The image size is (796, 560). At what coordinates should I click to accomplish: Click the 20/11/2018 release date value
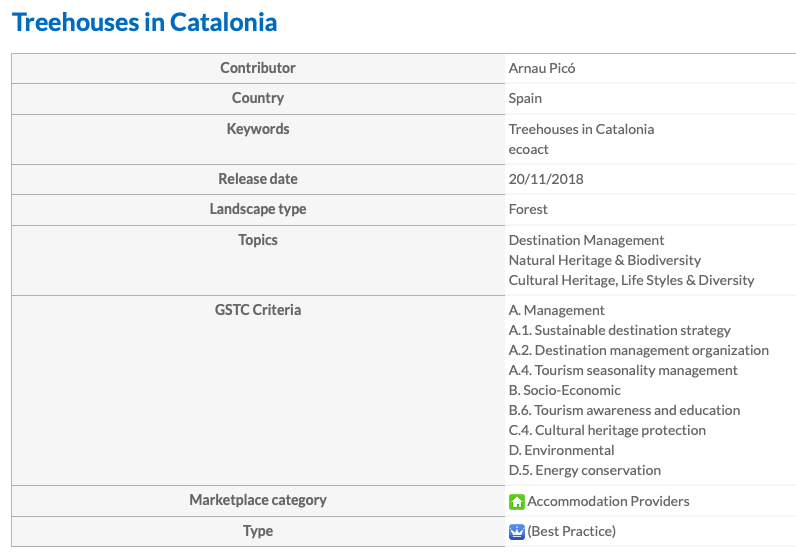click(546, 179)
